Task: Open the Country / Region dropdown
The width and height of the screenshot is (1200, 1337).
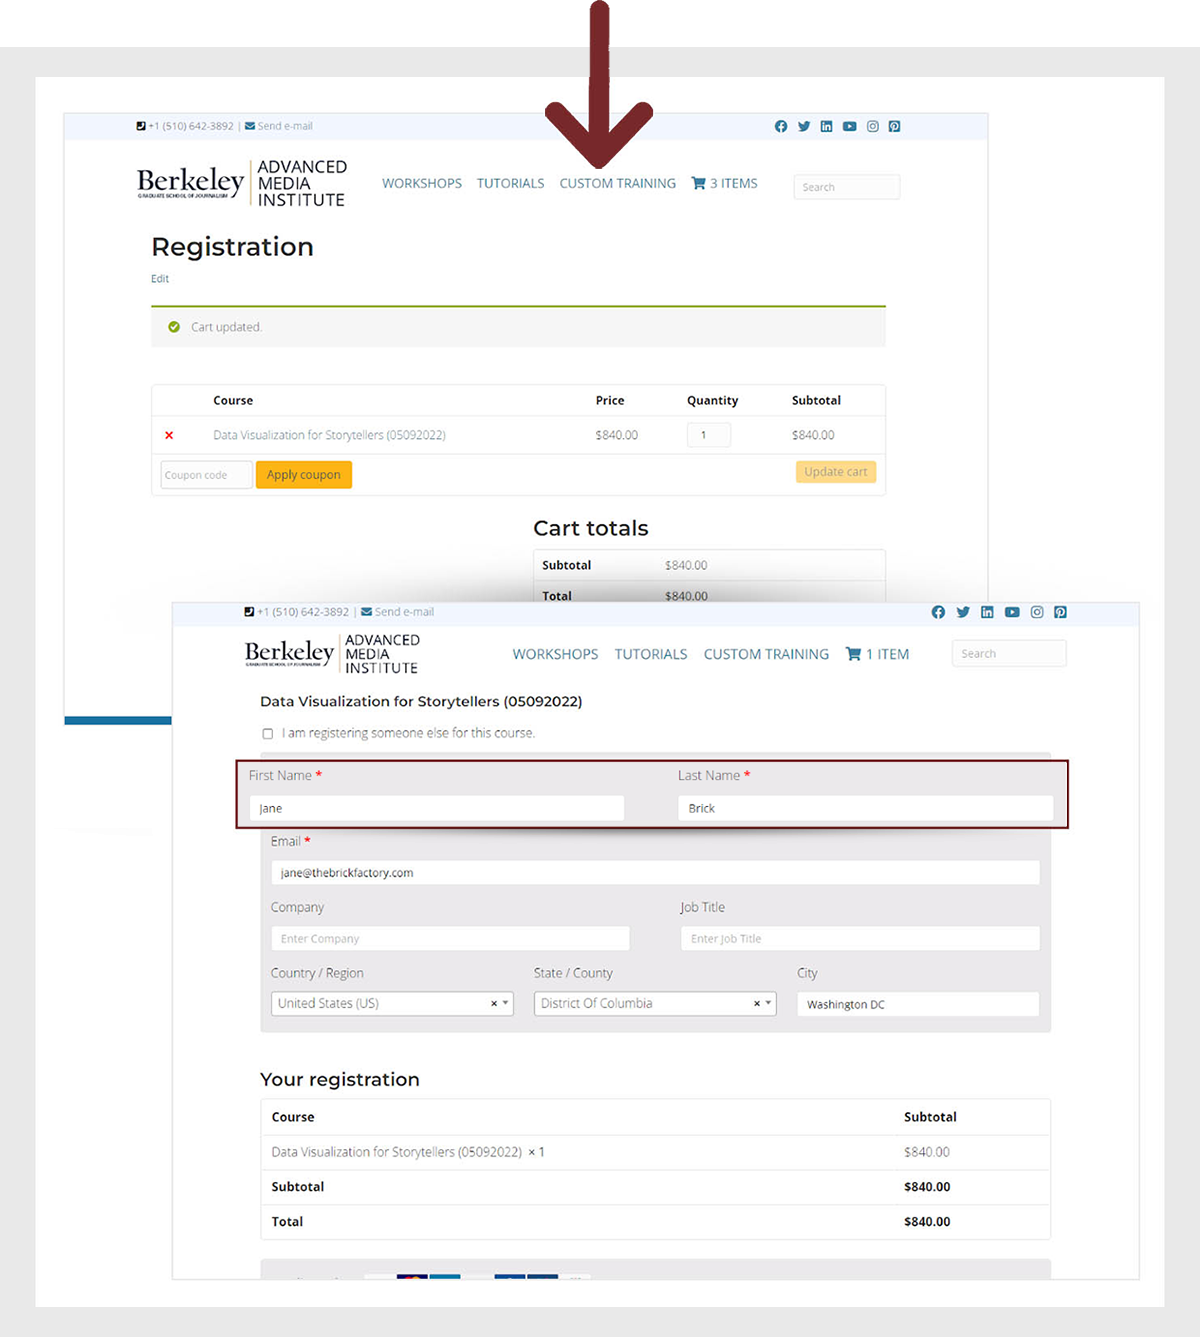Action: pyautogui.click(x=391, y=1003)
